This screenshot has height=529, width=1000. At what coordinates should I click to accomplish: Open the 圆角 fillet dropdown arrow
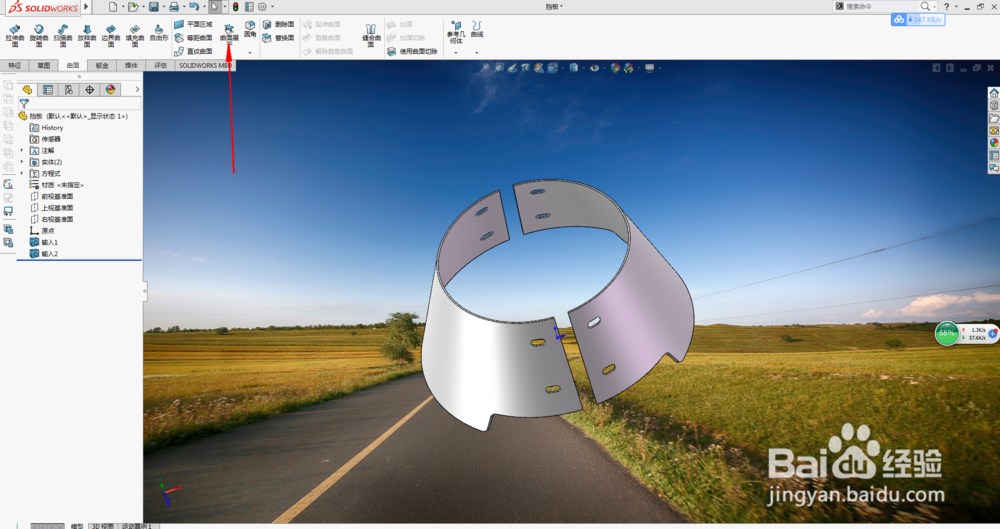coord(250,52)
